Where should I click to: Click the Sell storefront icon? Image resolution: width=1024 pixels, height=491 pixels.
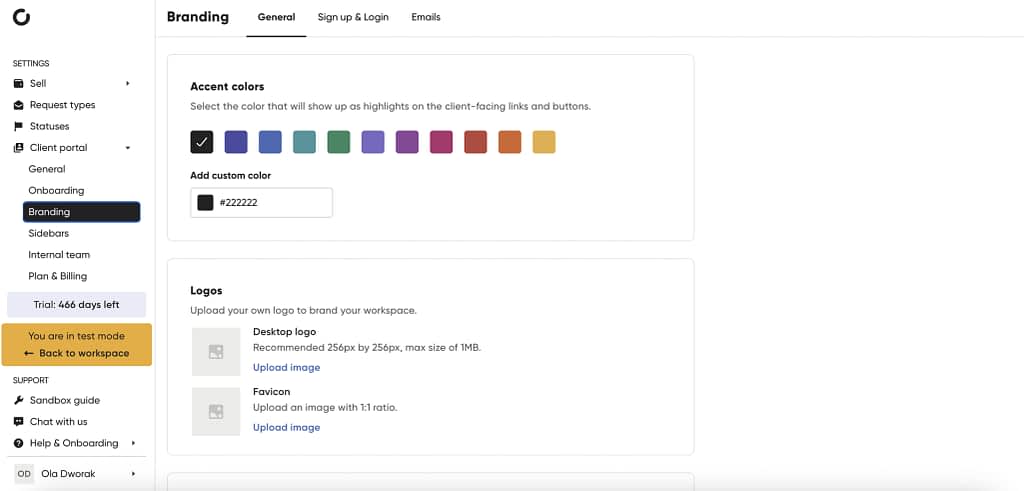point(18,84)
